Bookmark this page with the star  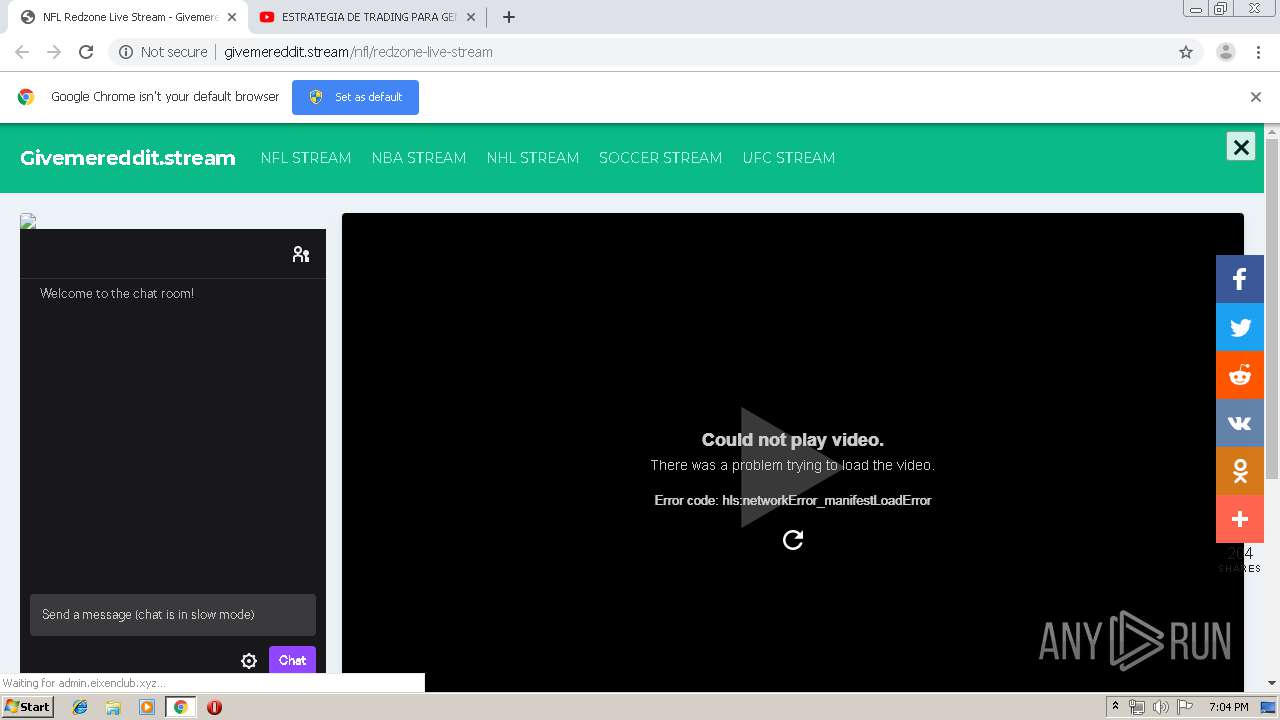point(1186,52)
